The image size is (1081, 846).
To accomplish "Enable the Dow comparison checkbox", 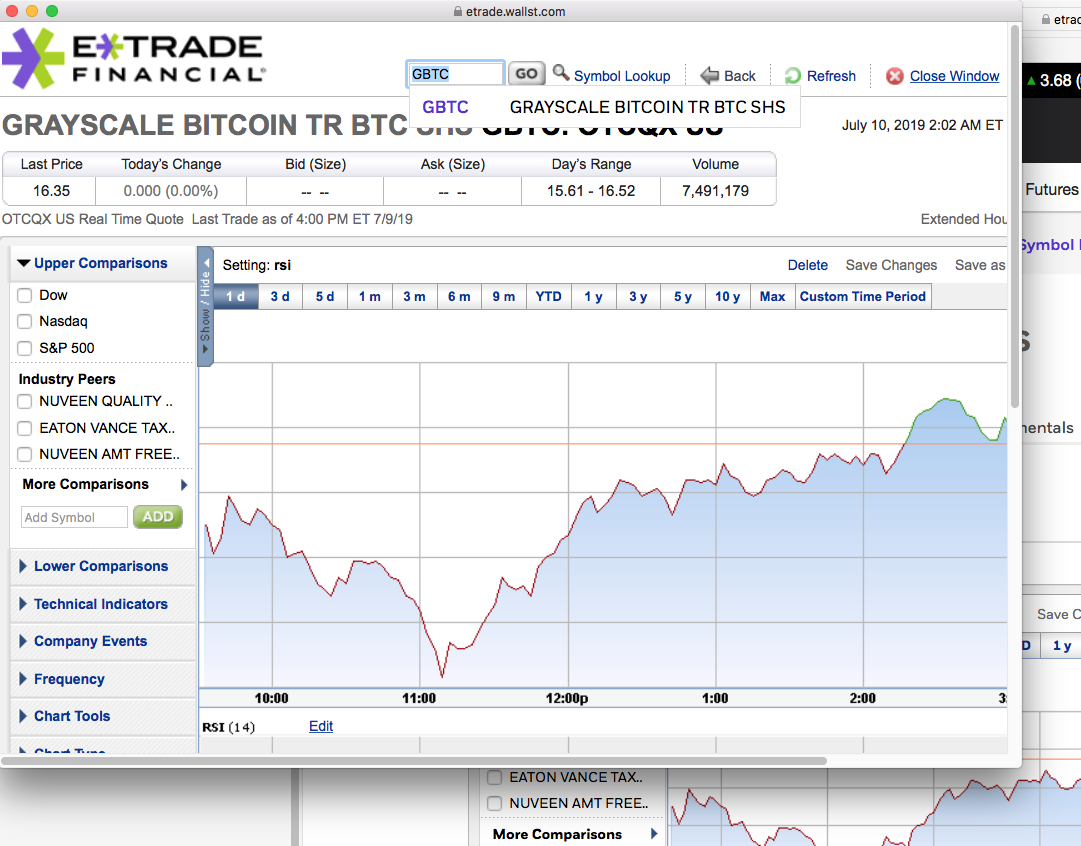I will tap(25, 296).
